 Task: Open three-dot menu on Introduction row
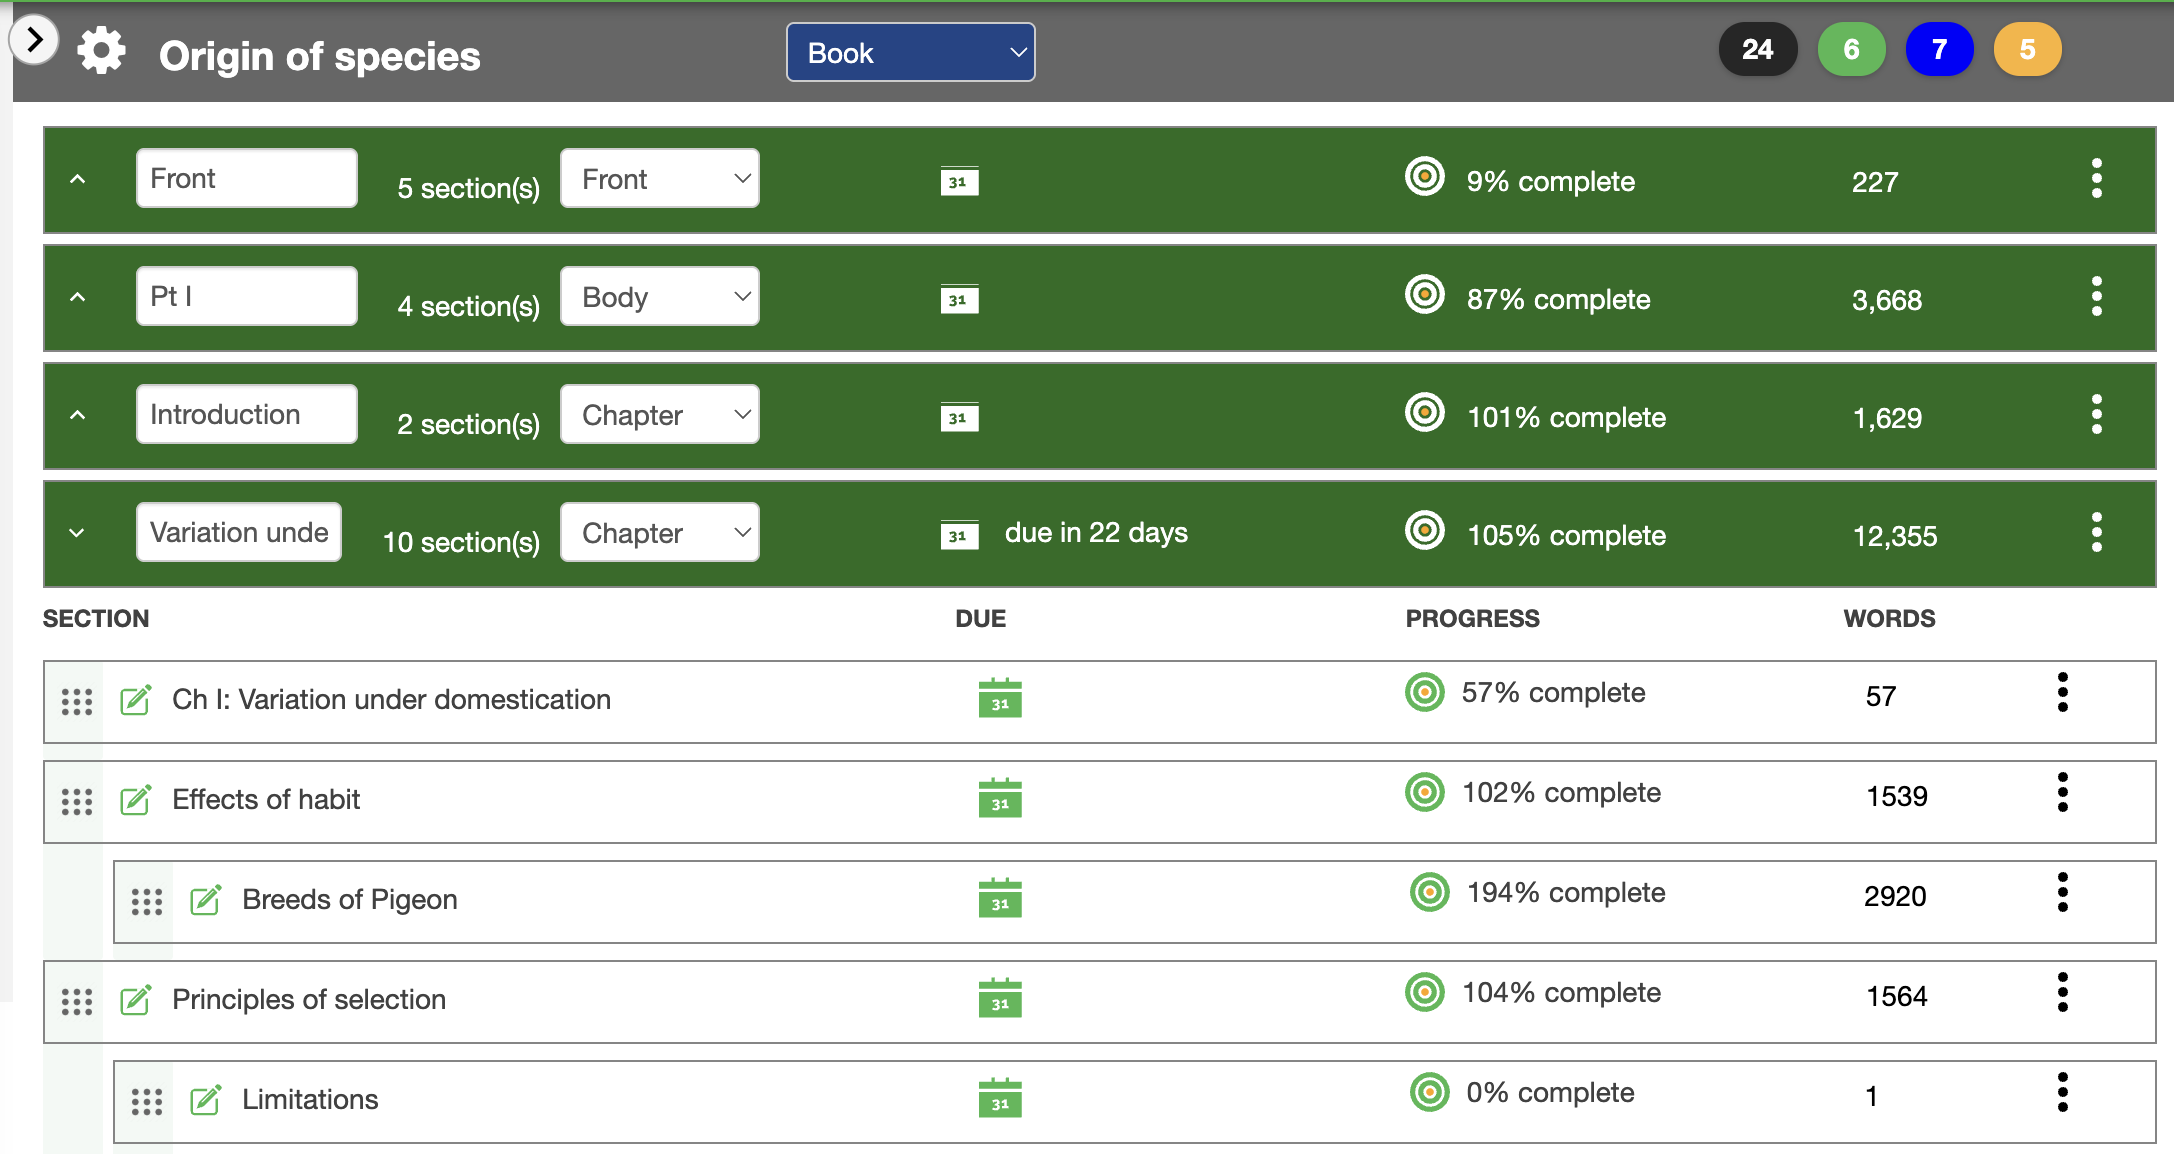(x=2096, y=414)
